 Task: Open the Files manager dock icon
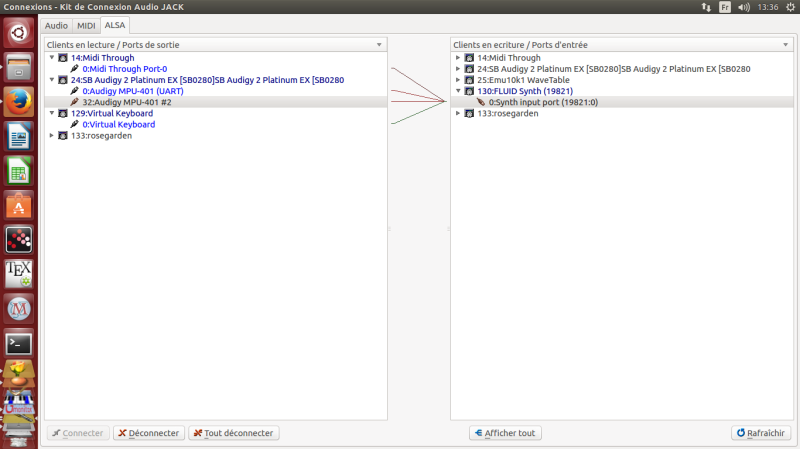19,67
